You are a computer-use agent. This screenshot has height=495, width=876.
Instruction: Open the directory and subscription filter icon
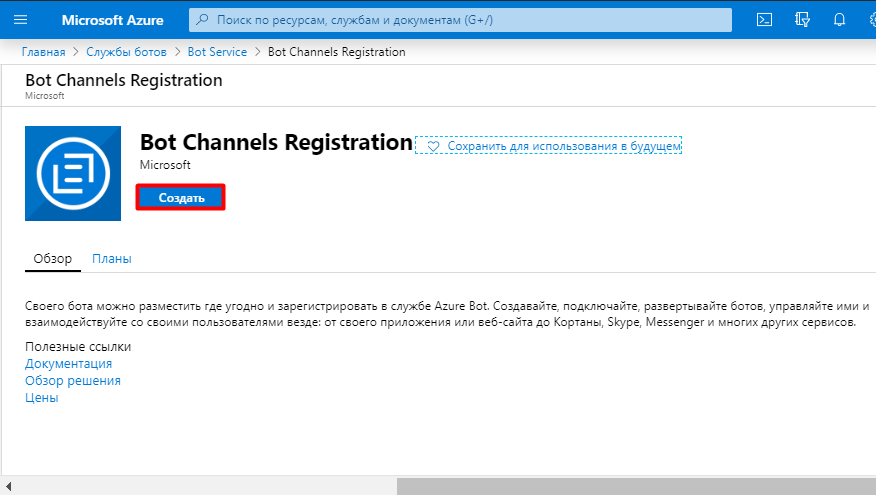pyautogui.click(x=802, y=20)
